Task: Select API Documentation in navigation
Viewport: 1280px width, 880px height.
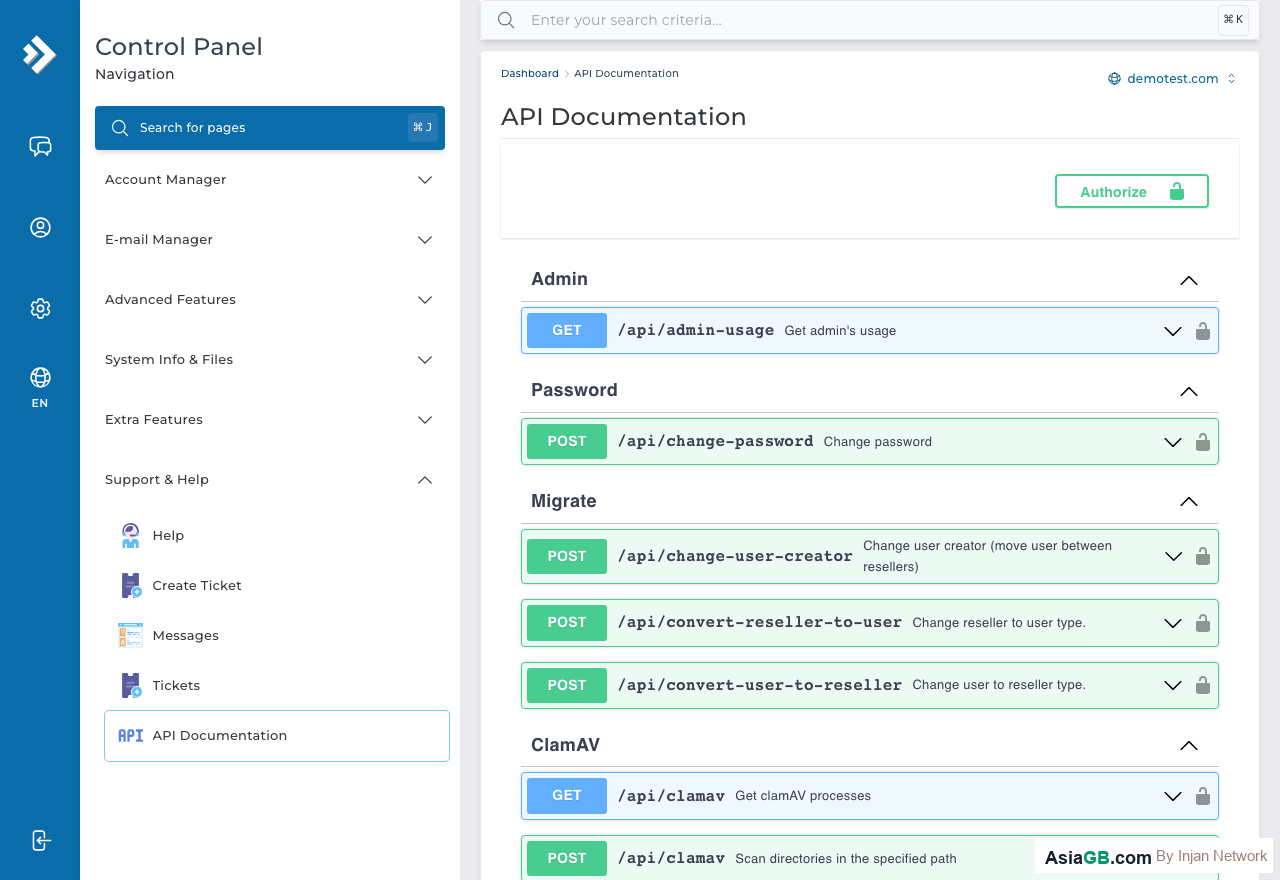Action: coord(277,736)
